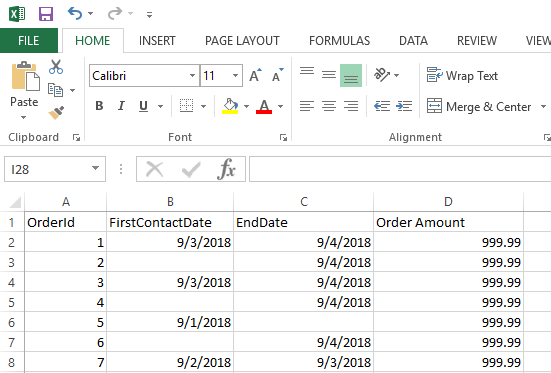Switch to the INSERT tab
The height and width of the screenshot is (373, 551).
click(157, 41)
